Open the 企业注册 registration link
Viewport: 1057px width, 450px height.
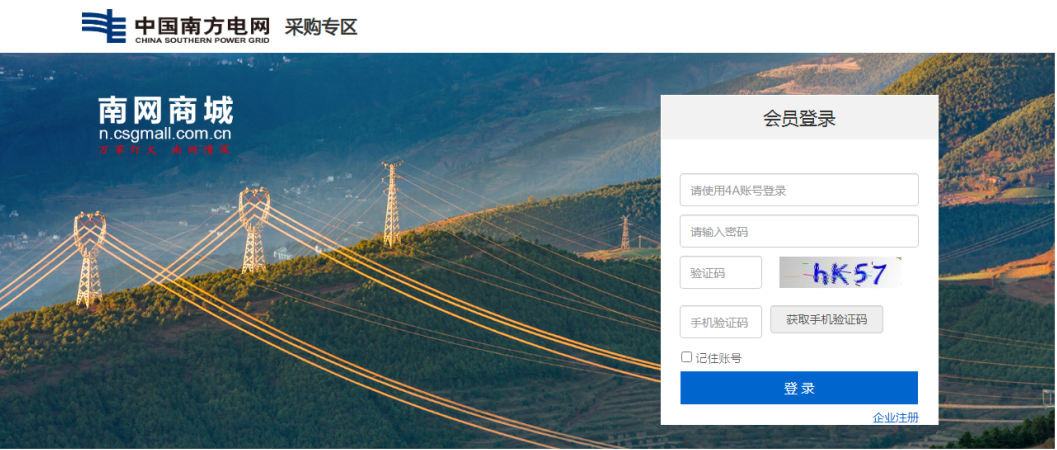[x=895, y=418]
